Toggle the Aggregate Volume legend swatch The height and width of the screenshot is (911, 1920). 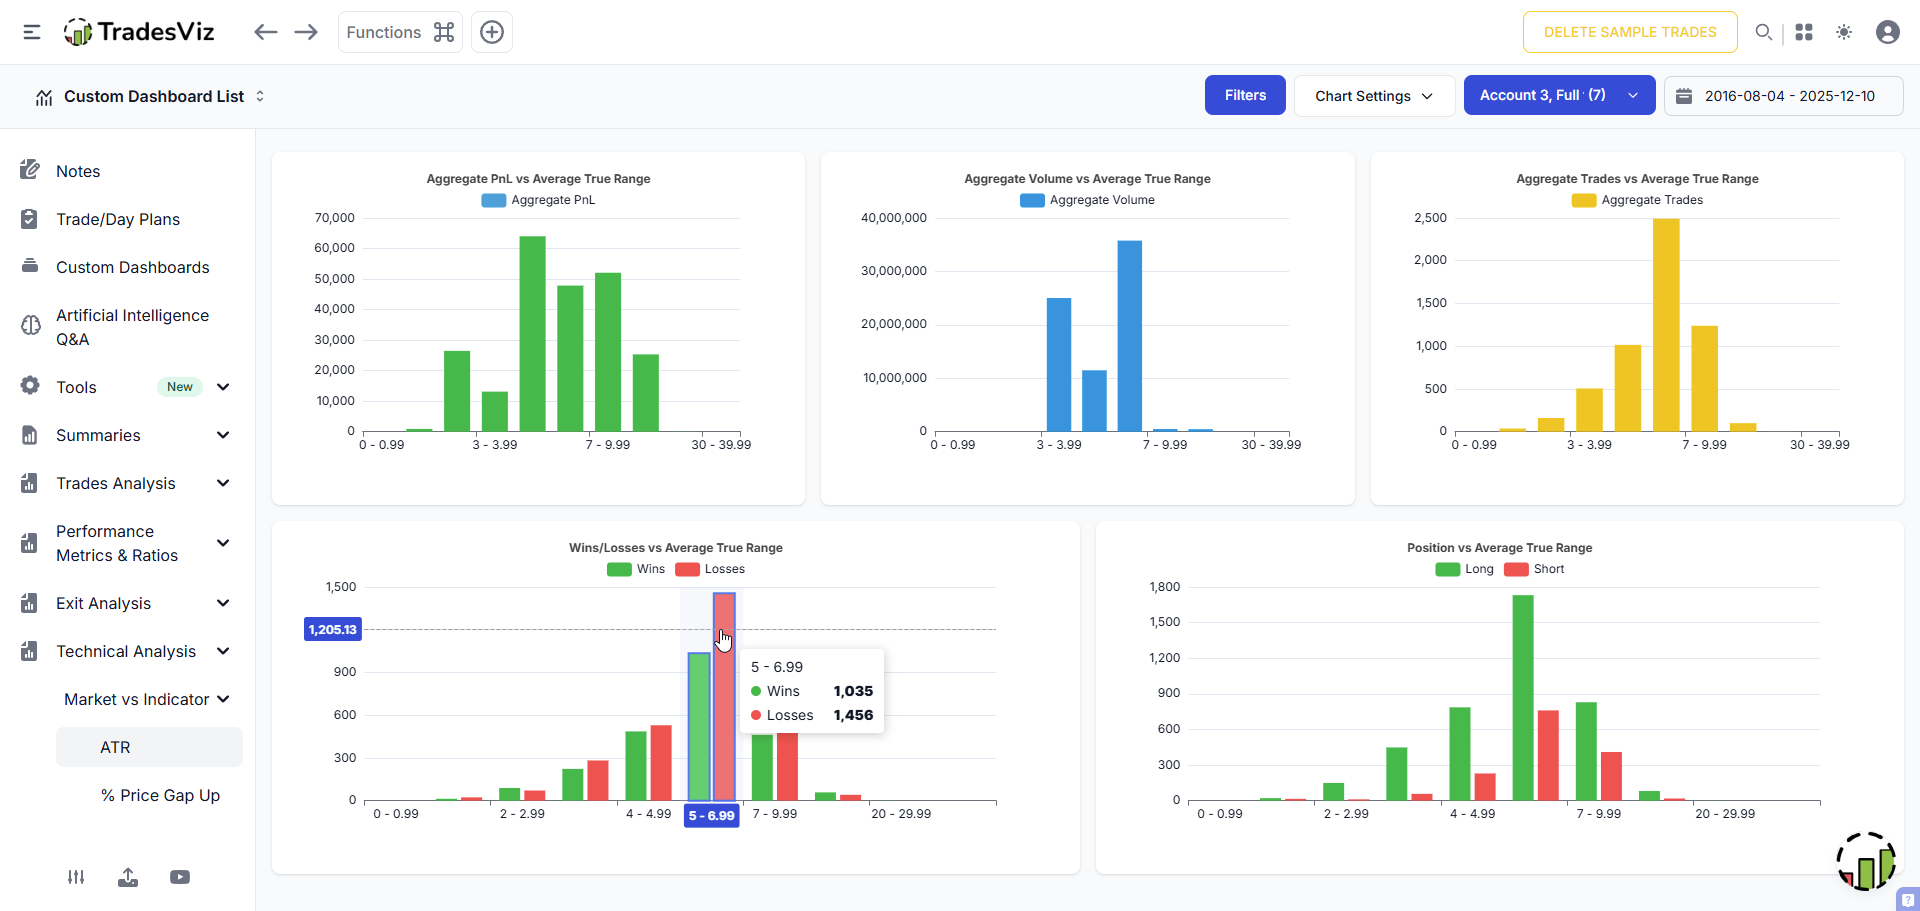coord(1032,200)
